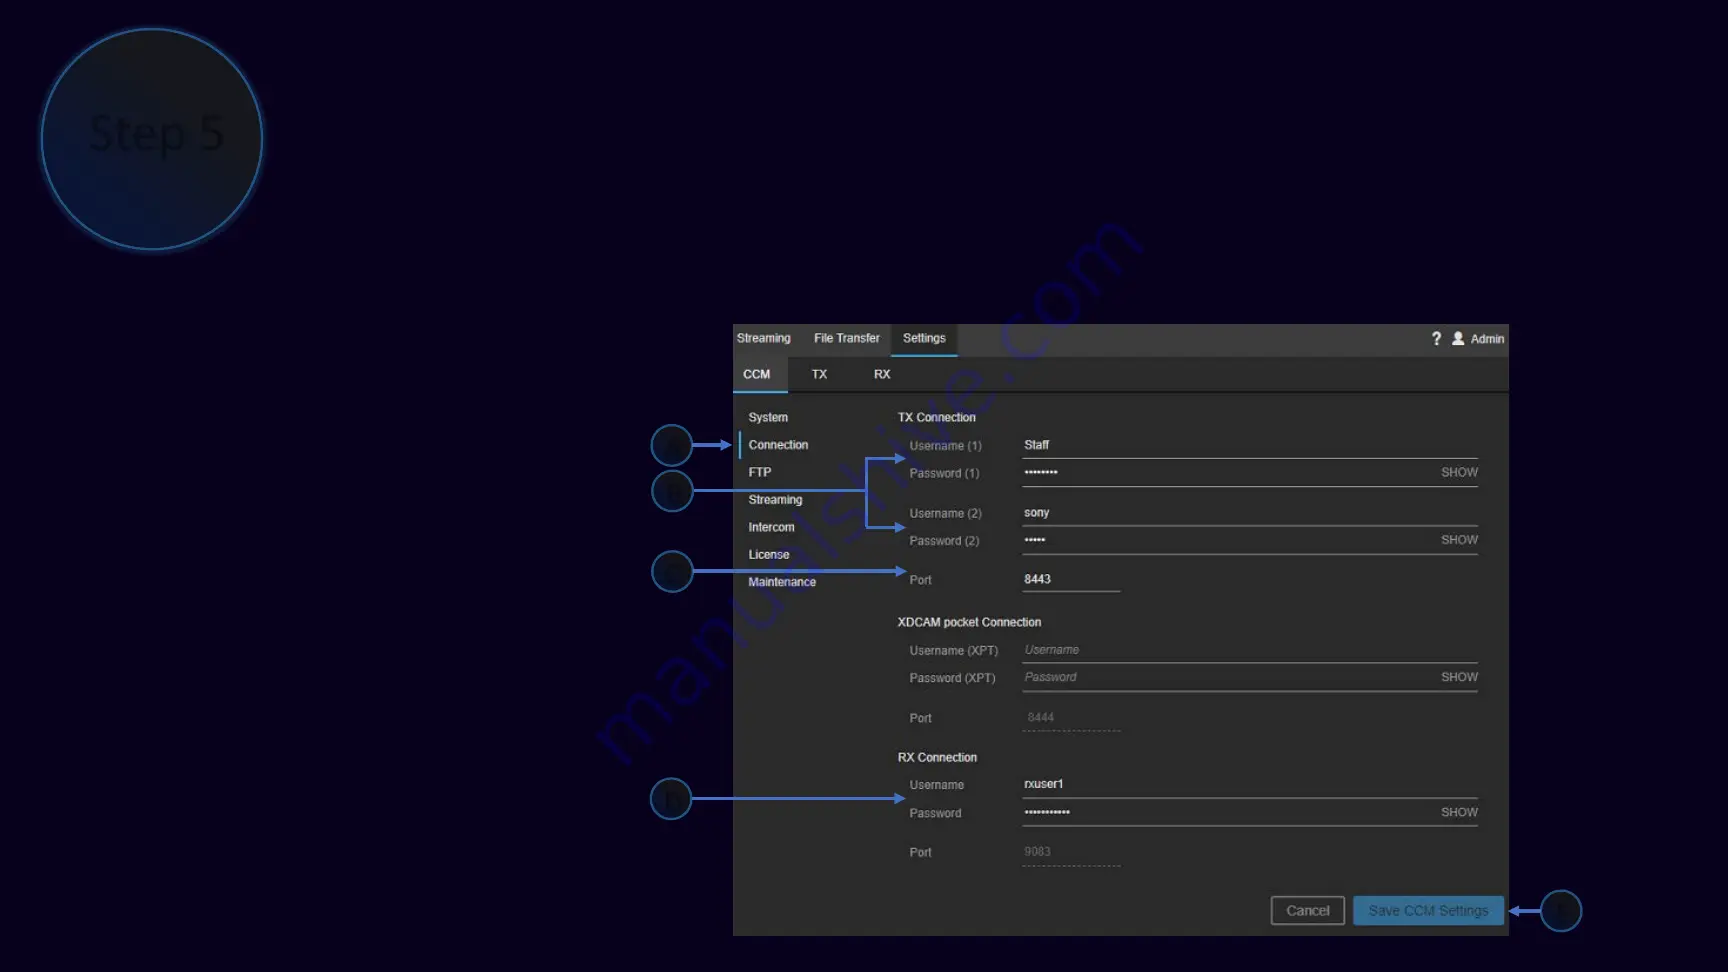Switch to the TX sub-tab
The height and width of the screenshot is (972, 1728).
819,375
